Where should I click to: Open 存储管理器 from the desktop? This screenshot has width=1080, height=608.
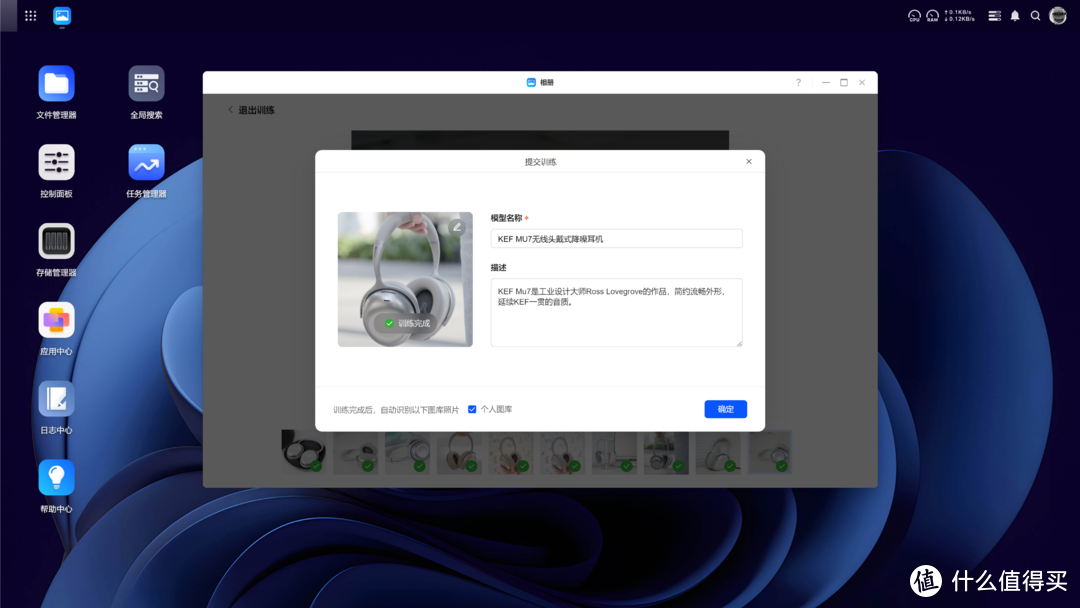click(x=56, y=243)
